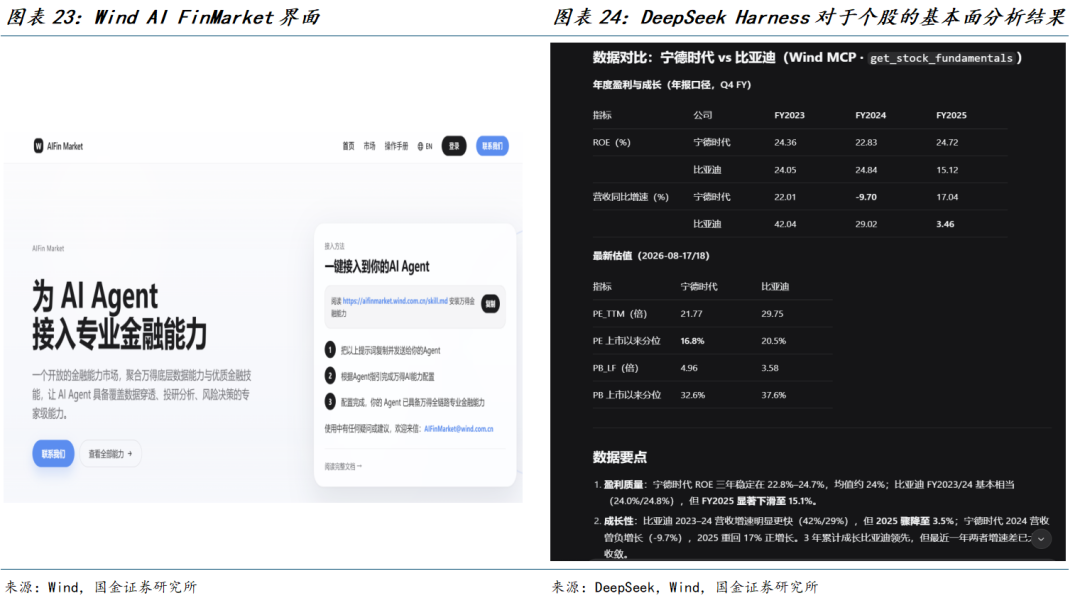Click the blue 联系我们 button under the hero text
The height and width of the screenshot is (598, 1080).
[53, 454]
